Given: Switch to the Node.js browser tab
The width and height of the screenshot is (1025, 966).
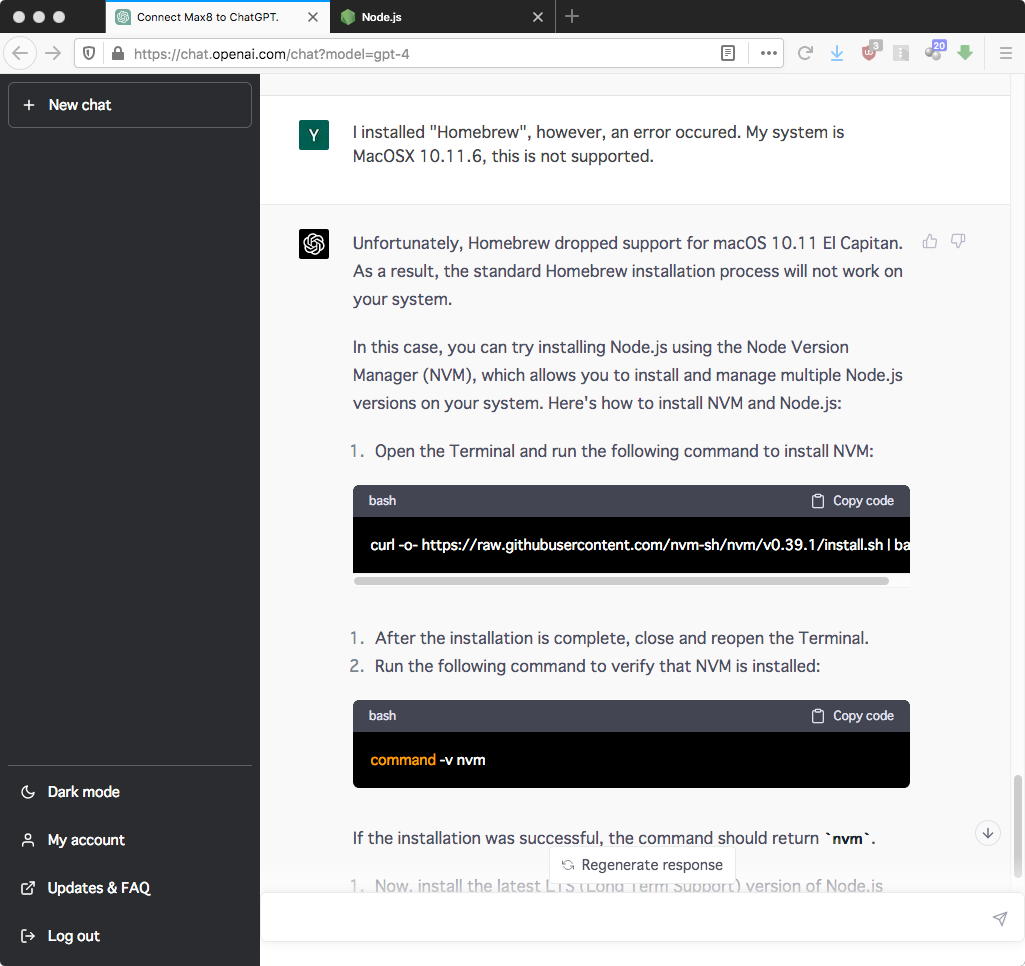Looking at the screenshot, I should click(x=443, y=17).
